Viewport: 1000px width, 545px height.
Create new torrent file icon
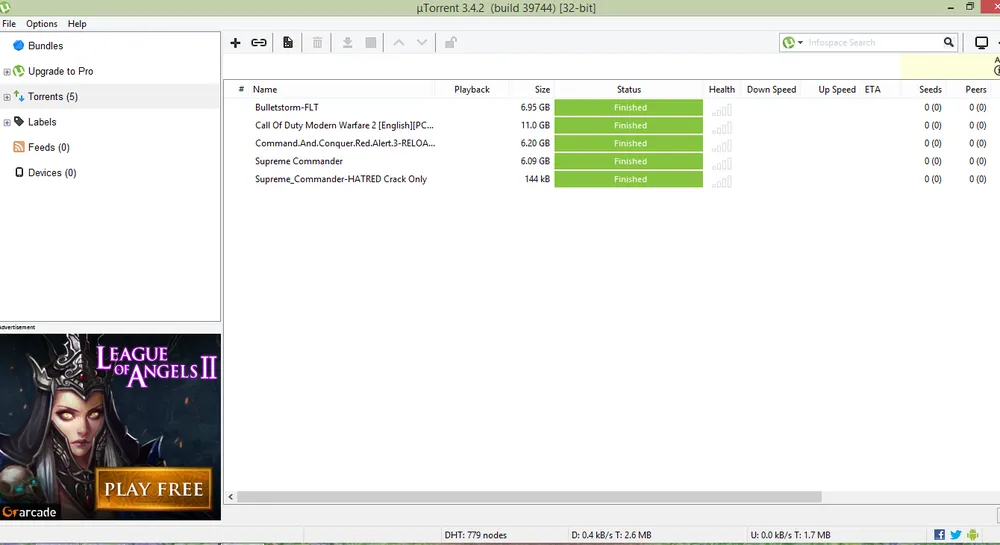pyautogui.click(x=288, y=43)
